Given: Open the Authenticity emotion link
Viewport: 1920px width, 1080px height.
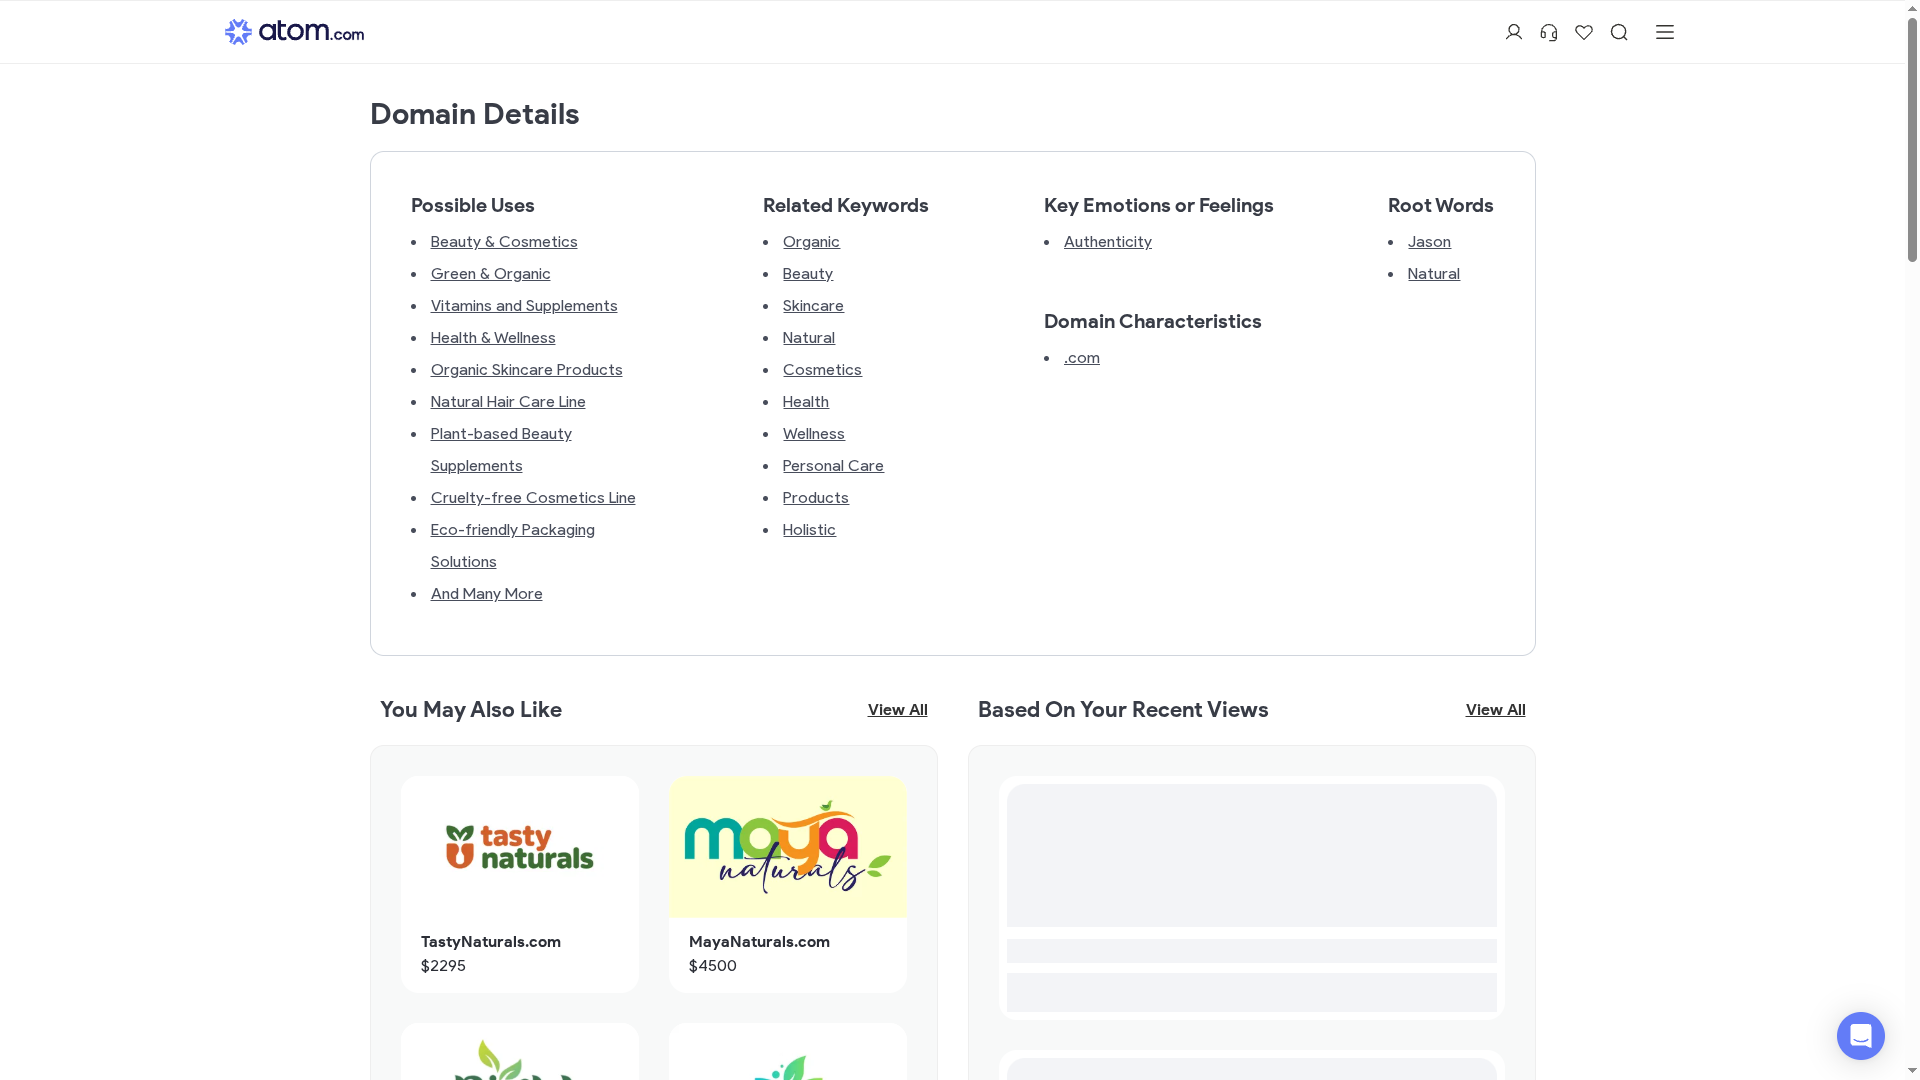Looking at the screenshot, I should pos(1108,242).
